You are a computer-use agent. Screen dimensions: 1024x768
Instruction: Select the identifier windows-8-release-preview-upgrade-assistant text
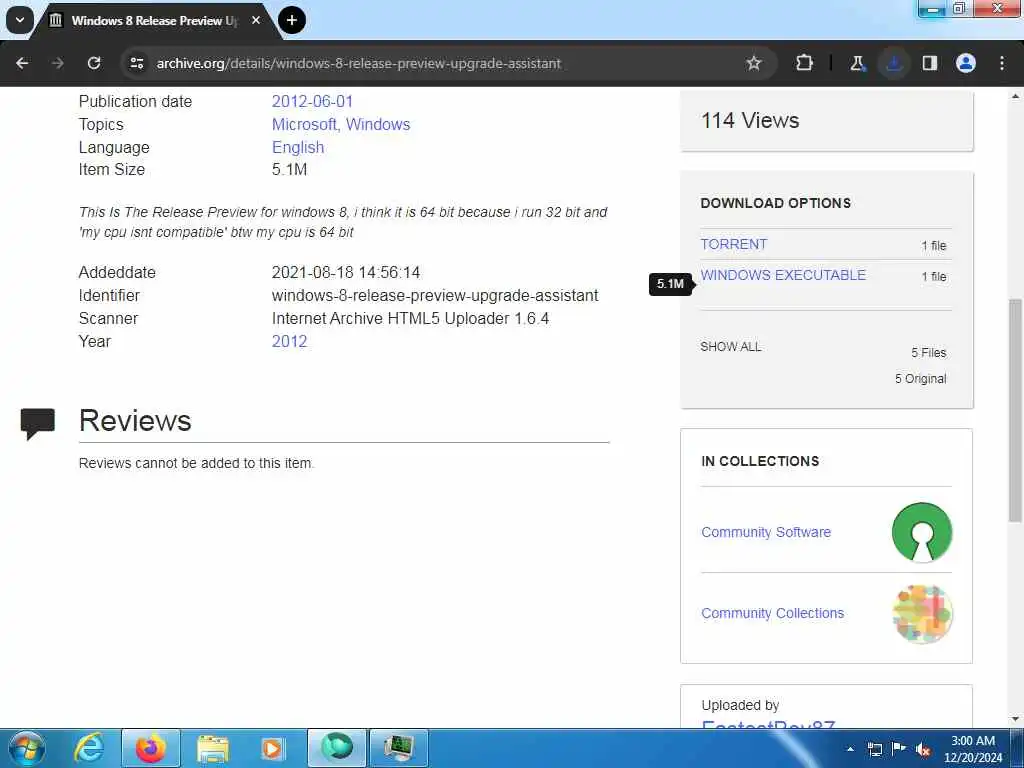pos(435,296)
